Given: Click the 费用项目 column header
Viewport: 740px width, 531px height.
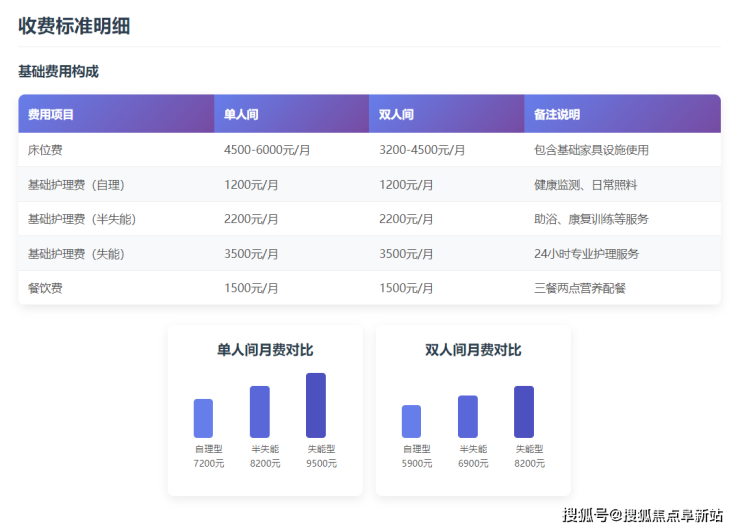Looking at the screenshot, I should click(x=50, y=115).
